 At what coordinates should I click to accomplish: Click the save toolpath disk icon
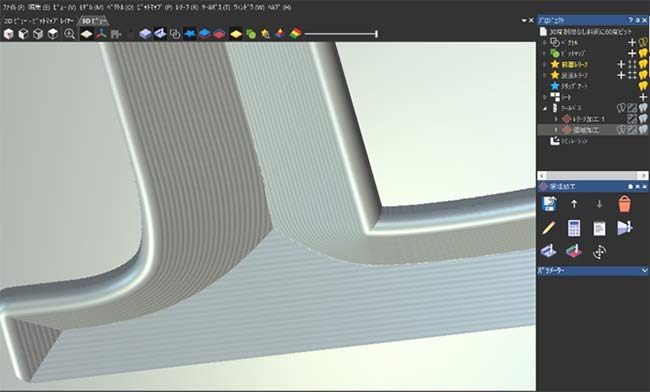(549, 204)
